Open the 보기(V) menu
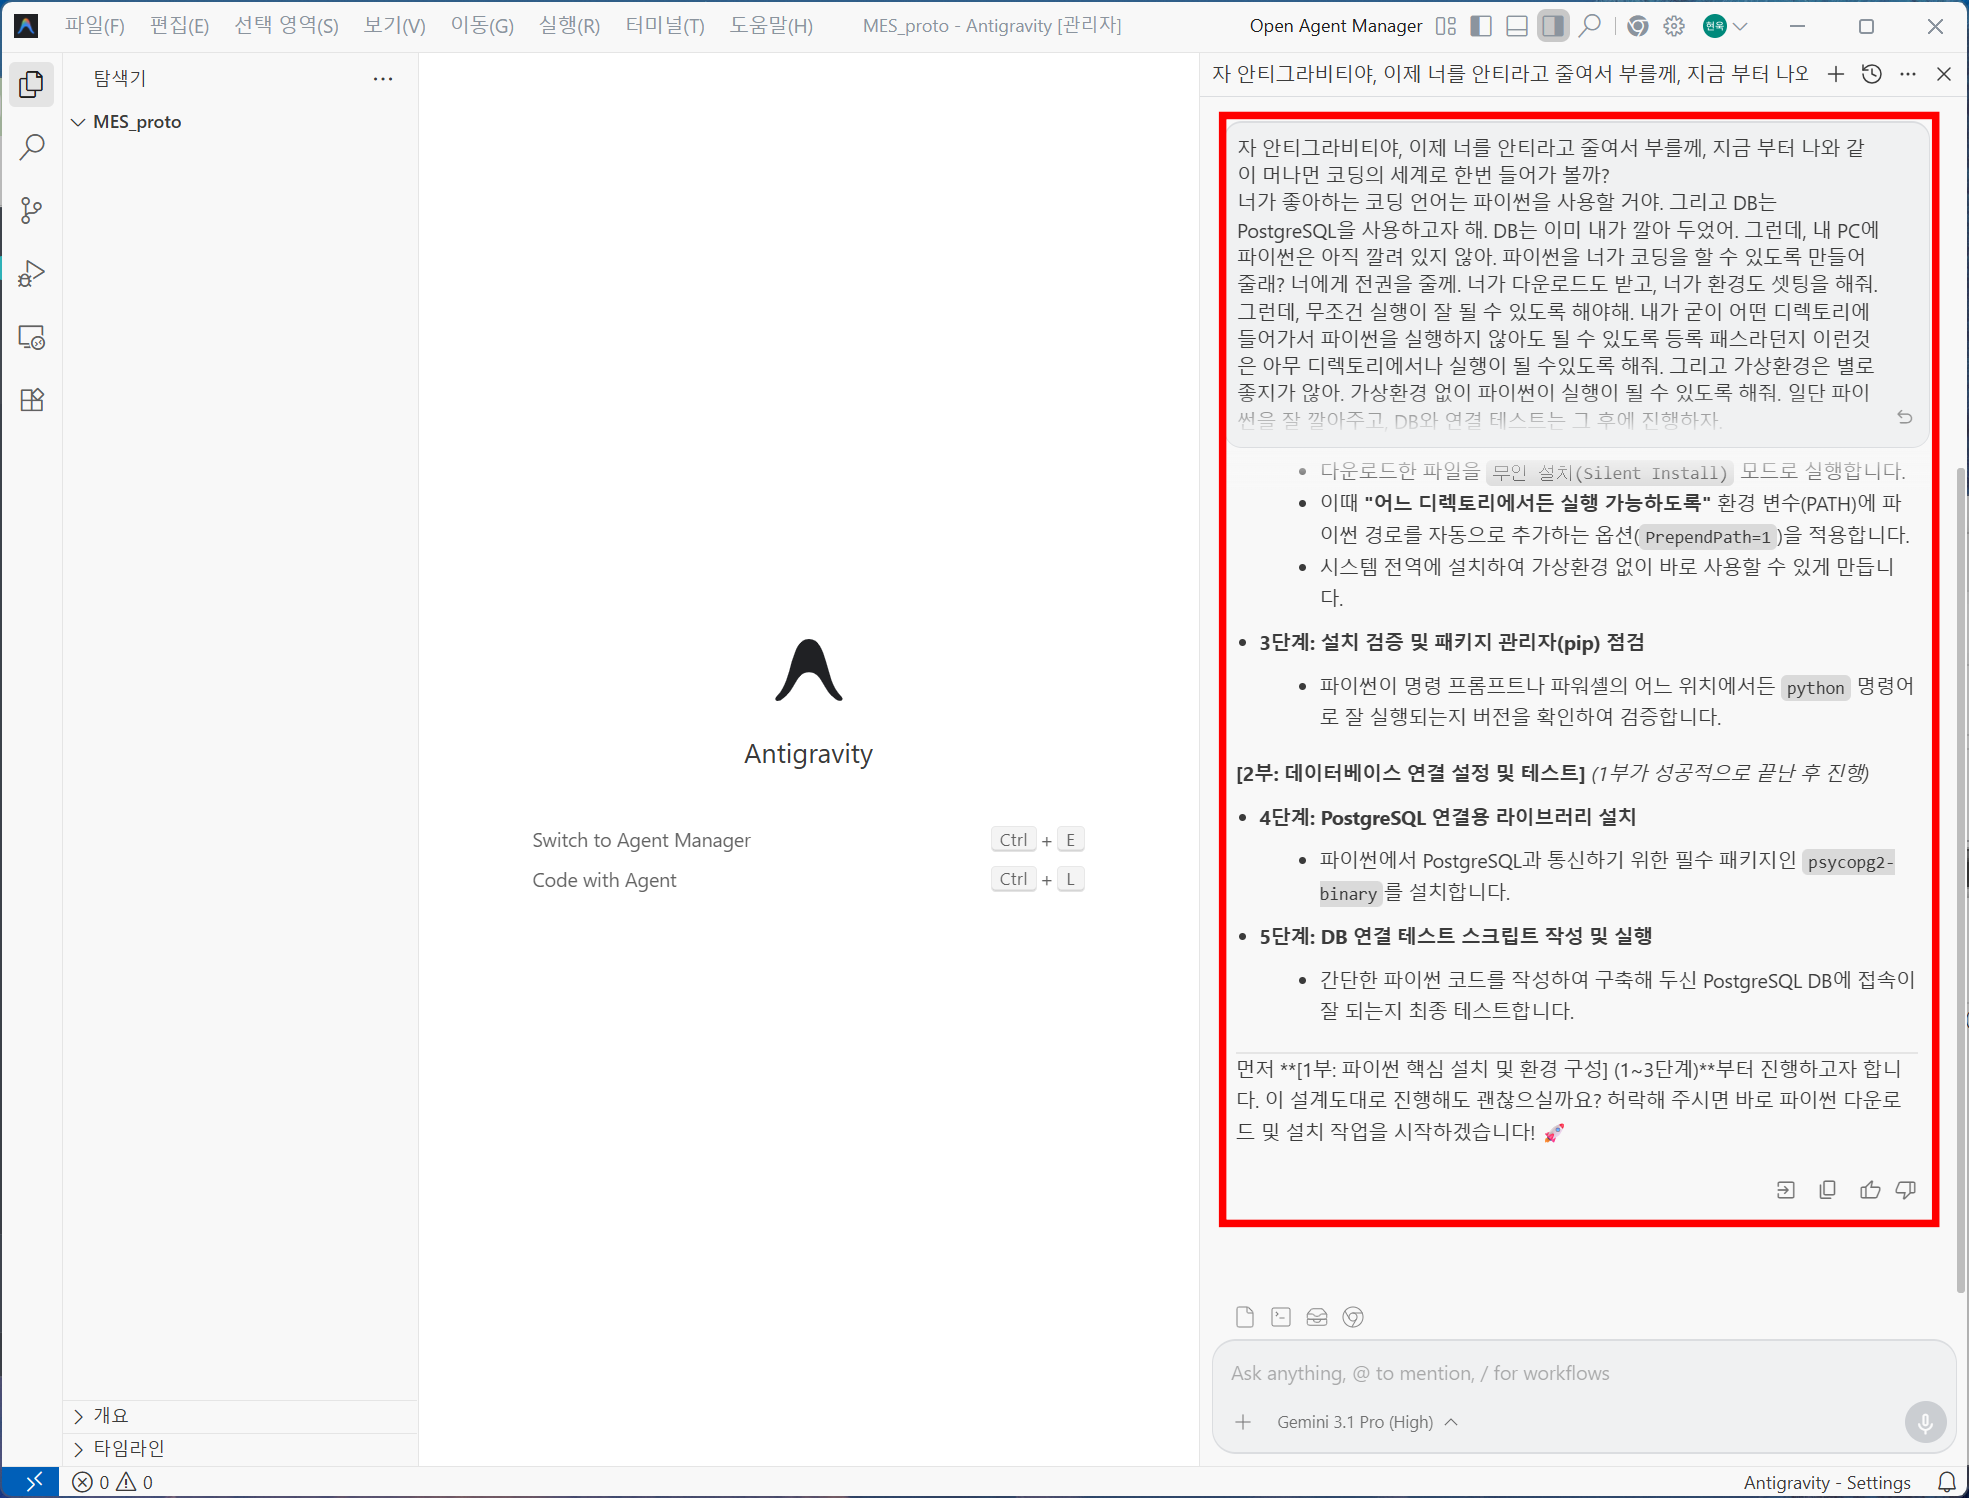1969x1498 pixels. pos(394,26)
